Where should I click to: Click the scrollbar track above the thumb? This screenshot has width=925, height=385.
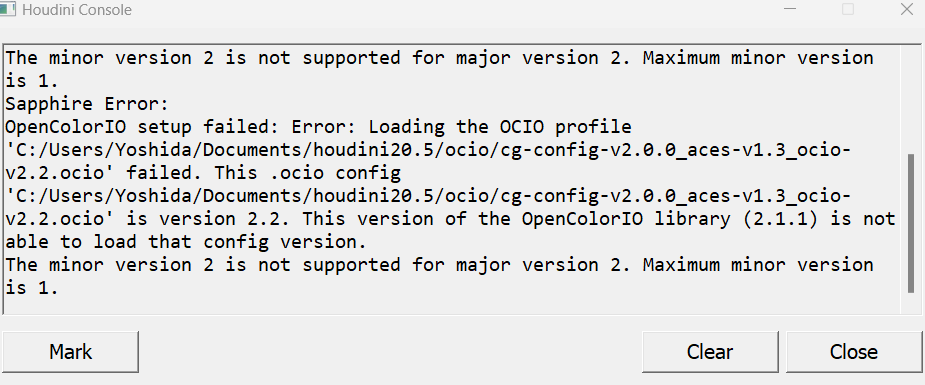911,99
